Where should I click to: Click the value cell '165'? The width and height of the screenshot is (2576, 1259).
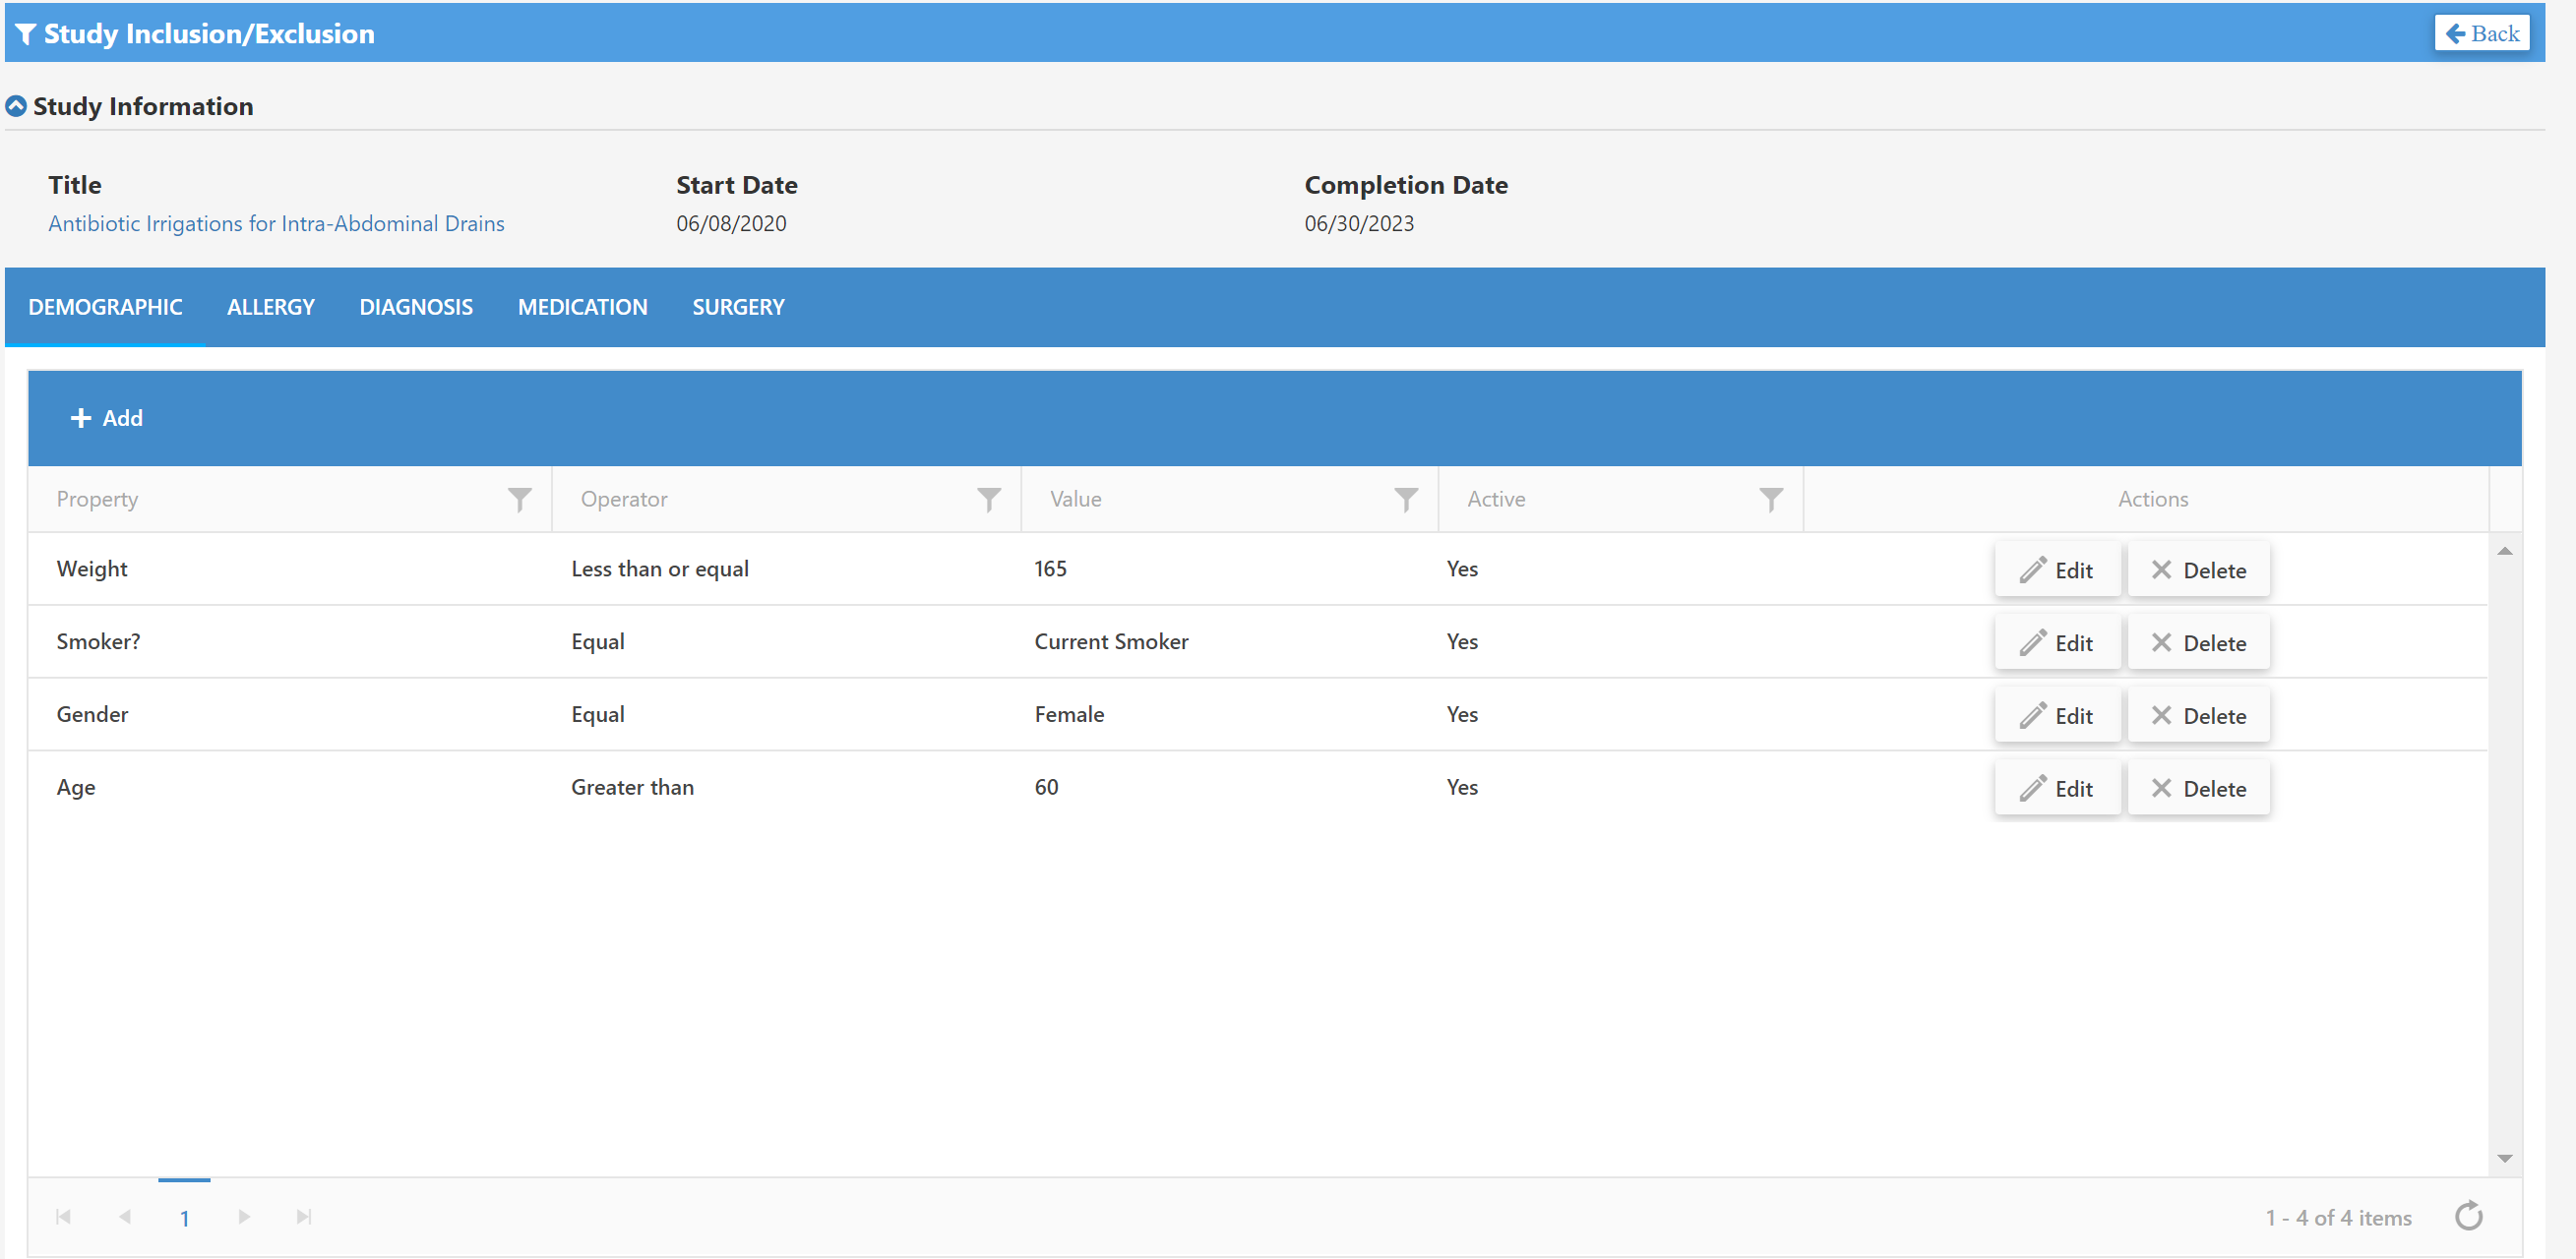1229,569
